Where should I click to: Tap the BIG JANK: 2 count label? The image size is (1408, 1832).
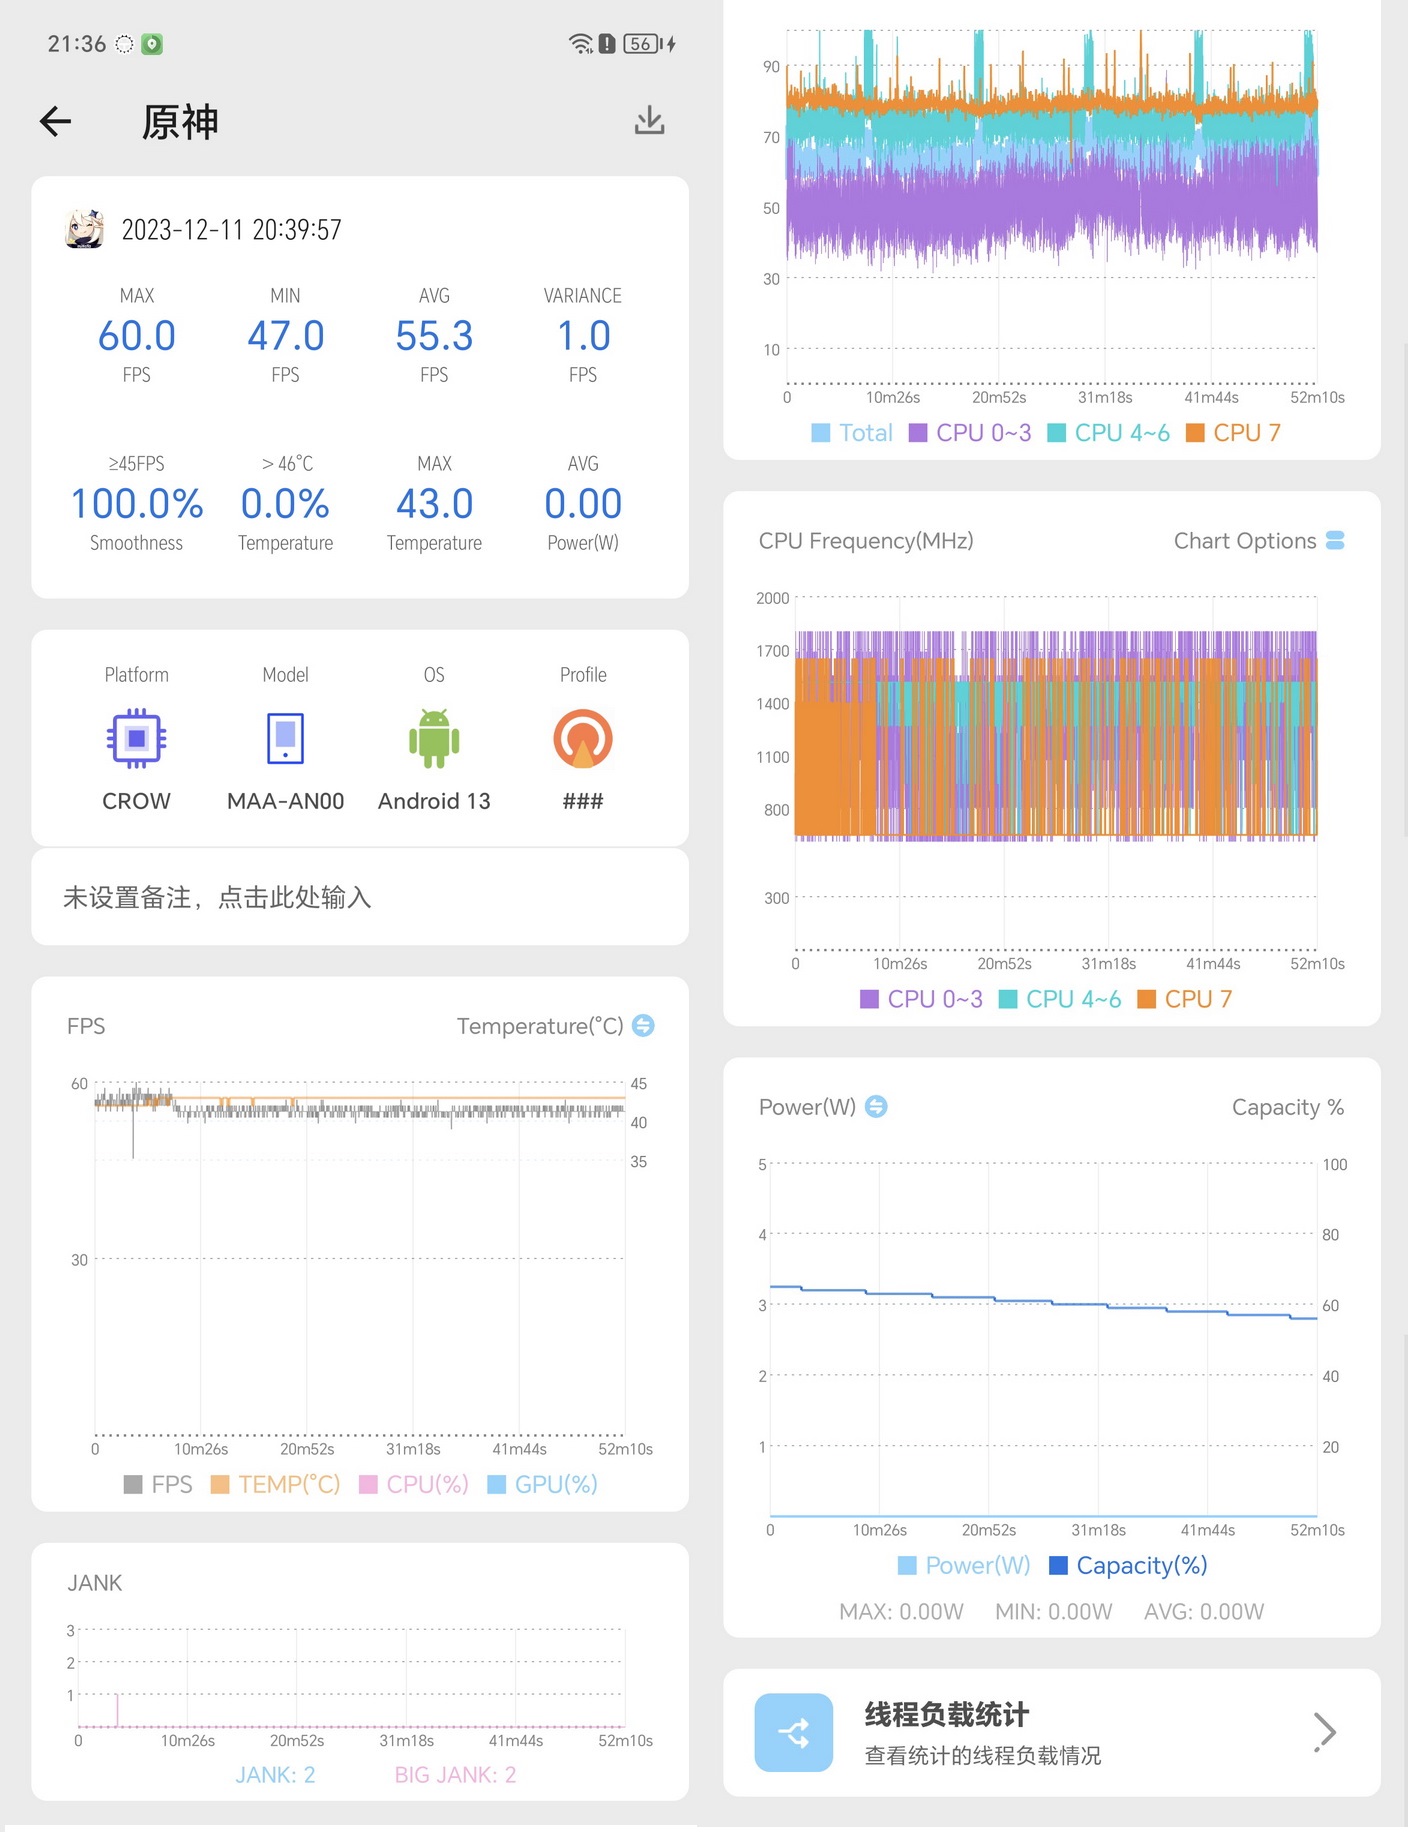click(x=455, y=1775)
